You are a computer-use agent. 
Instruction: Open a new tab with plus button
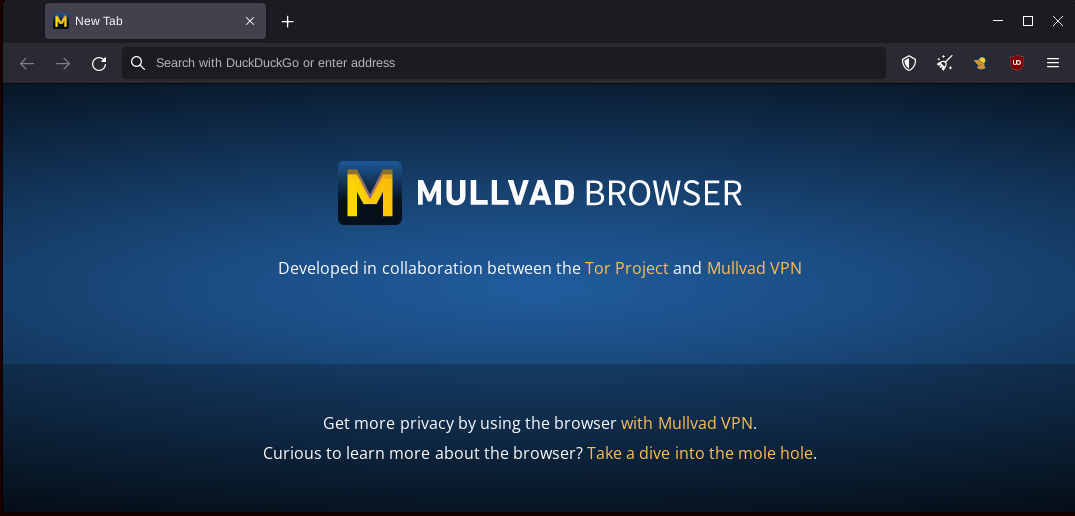[288, 21]
